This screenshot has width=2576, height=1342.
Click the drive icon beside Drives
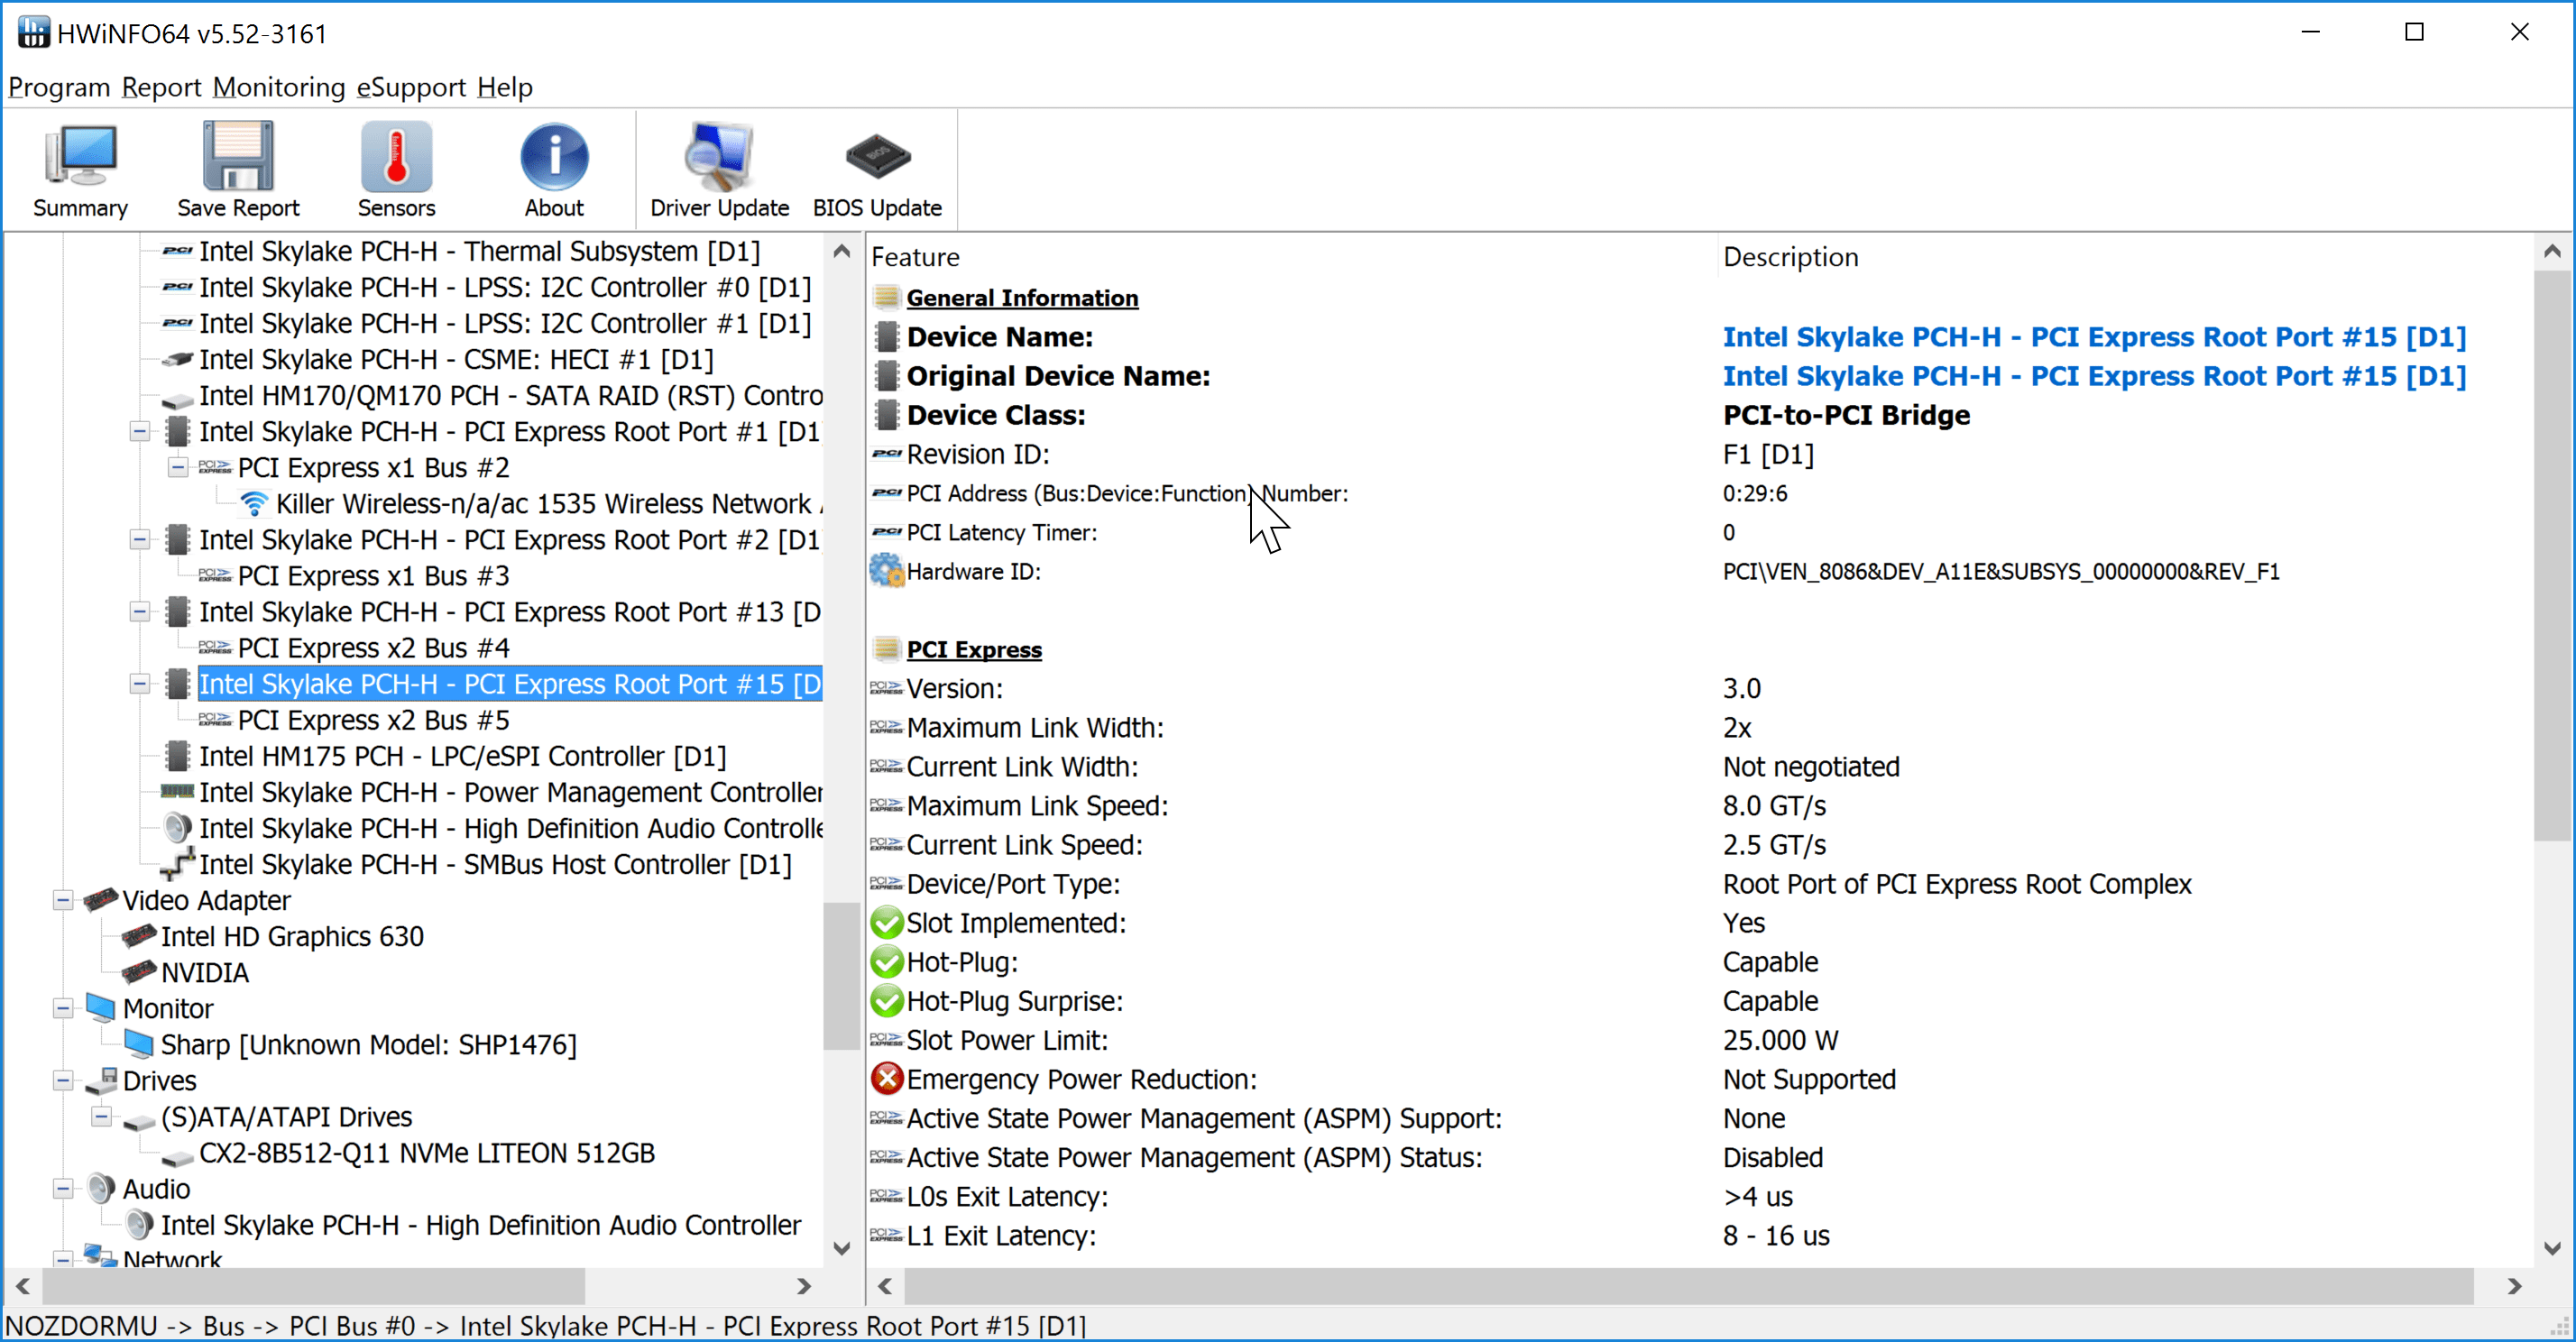101,1081
